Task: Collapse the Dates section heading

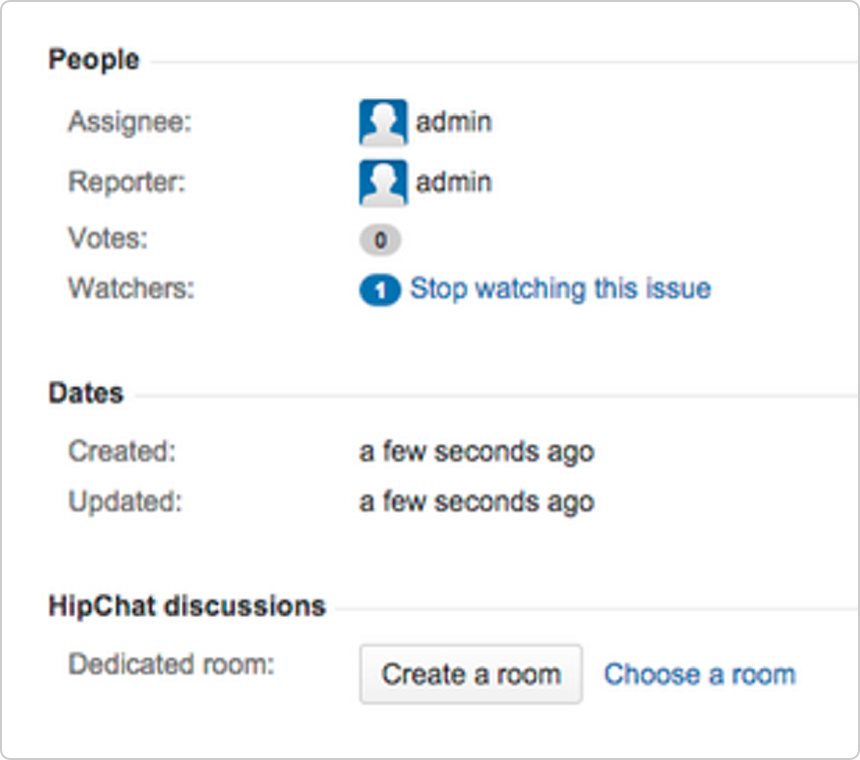Action: click(x=86, y=393)
